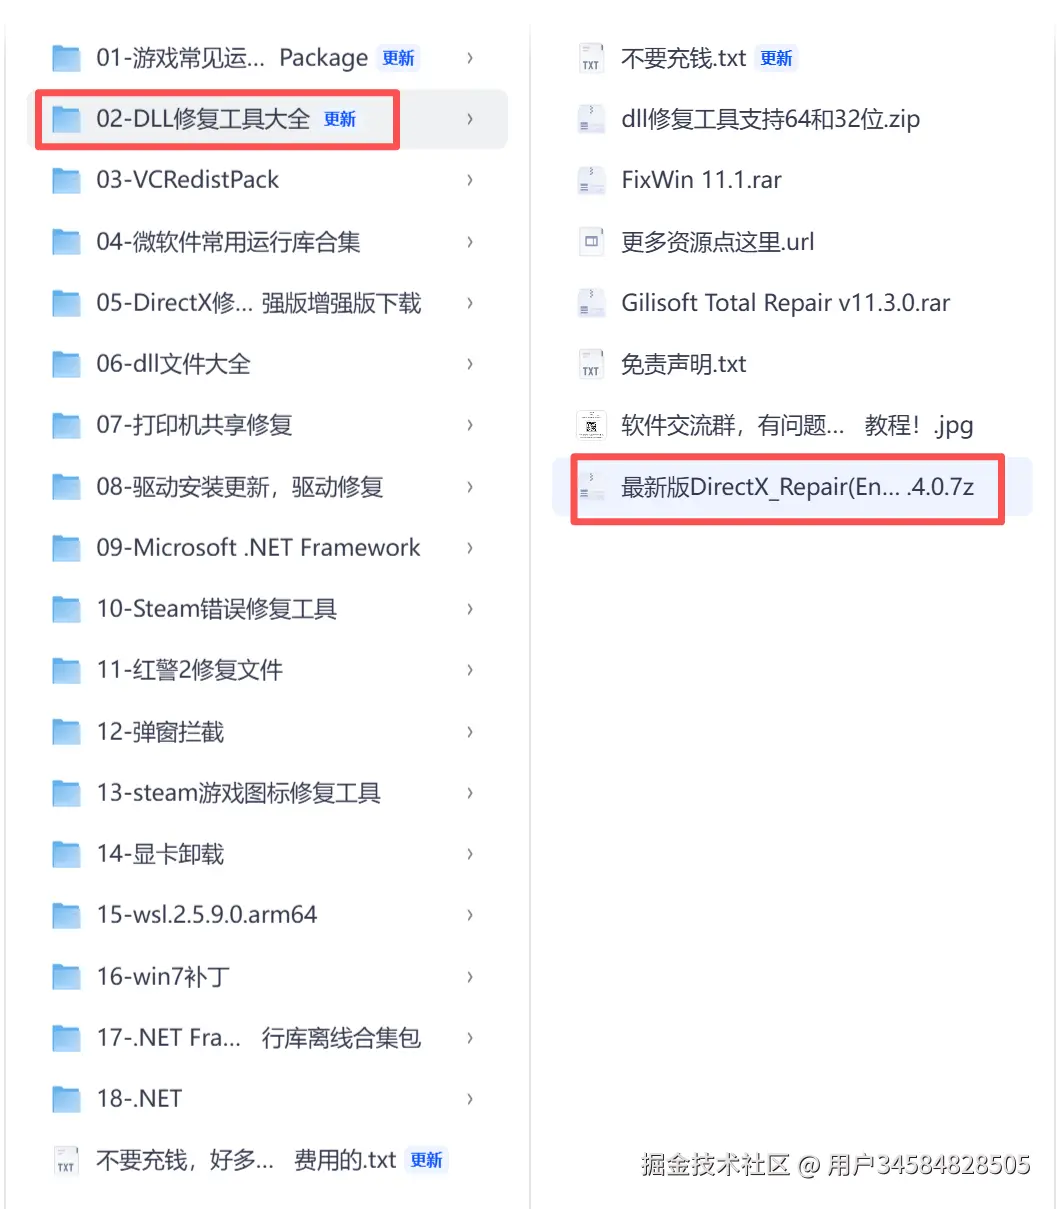Click the url shortcut icon for 更多资源点这里.url
Screen dimensions: 1061x1209
[x=591, y=242]
